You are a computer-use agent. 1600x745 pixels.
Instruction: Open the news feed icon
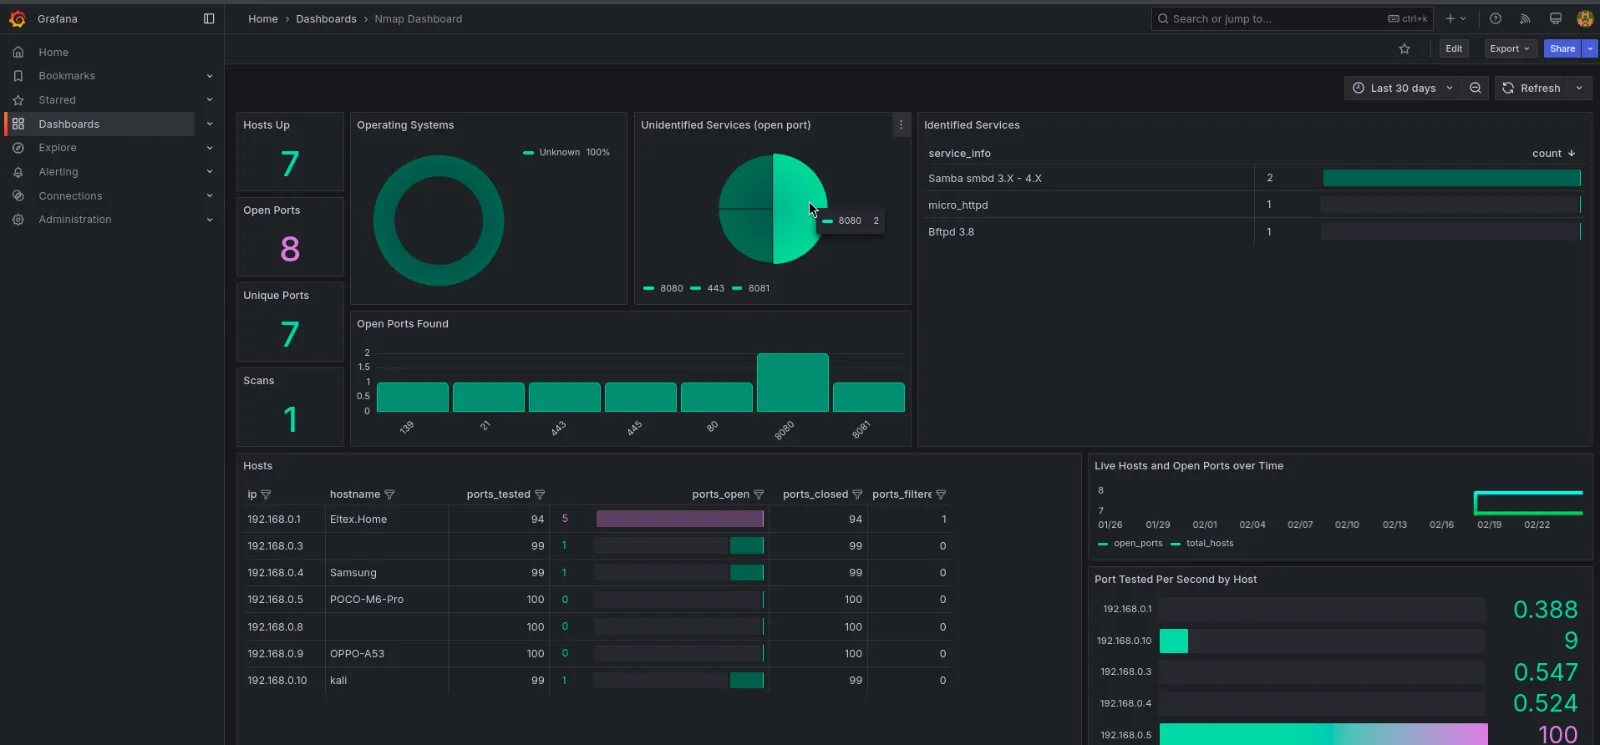pos(1525,19)
